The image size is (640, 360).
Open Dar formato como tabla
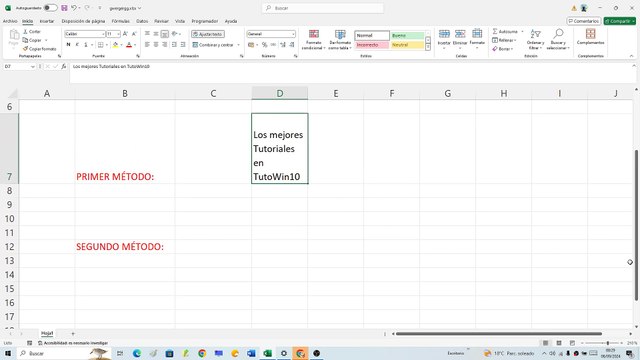[340, 40]
